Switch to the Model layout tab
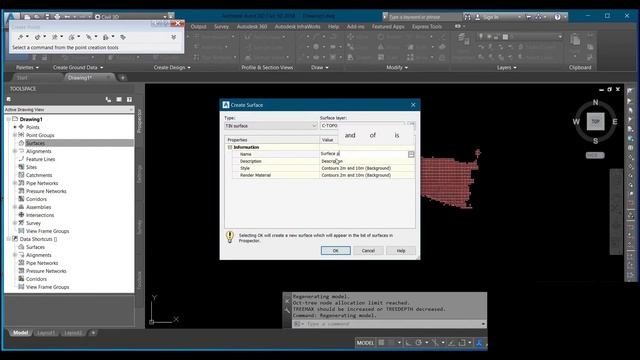The width and height of the screenshot is (640, 360). (x=20, y=333)
